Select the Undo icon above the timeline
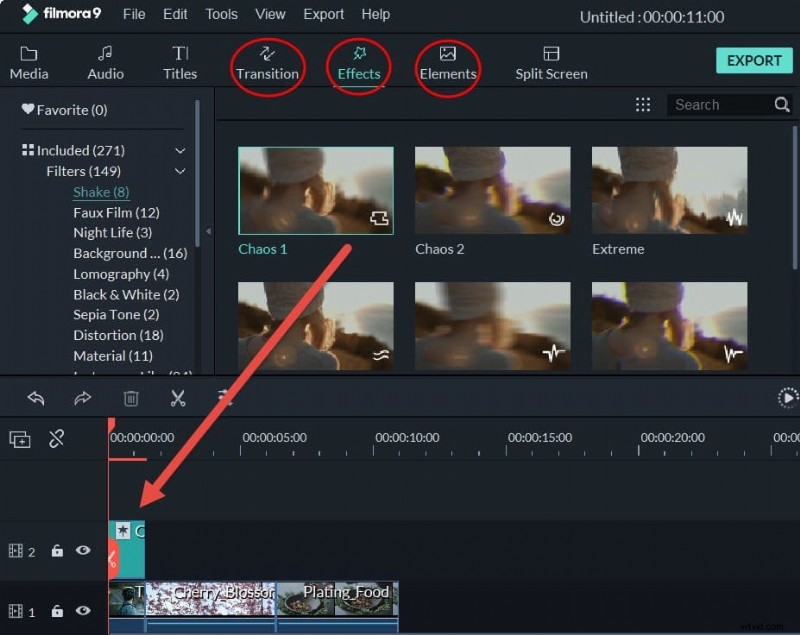800x635 pixels. click(x=36, y=398)
